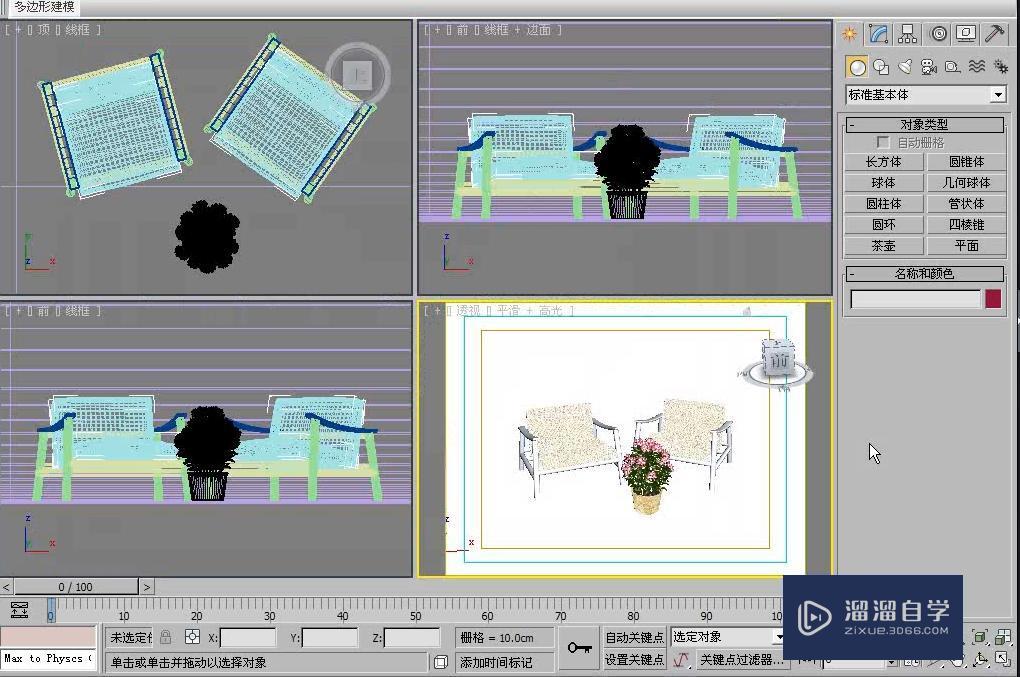Open the 平滑 + 高光 shading menu
1020x677 pixels.
click(x=530, y=311)
